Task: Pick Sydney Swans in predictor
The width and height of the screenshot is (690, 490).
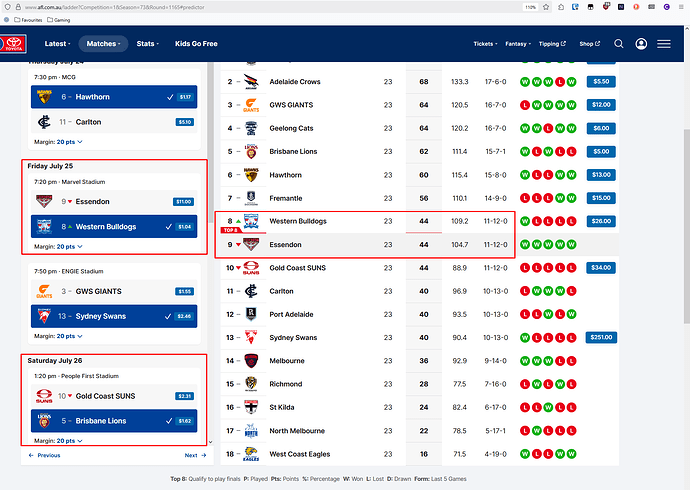Action: tap(114, 316)
